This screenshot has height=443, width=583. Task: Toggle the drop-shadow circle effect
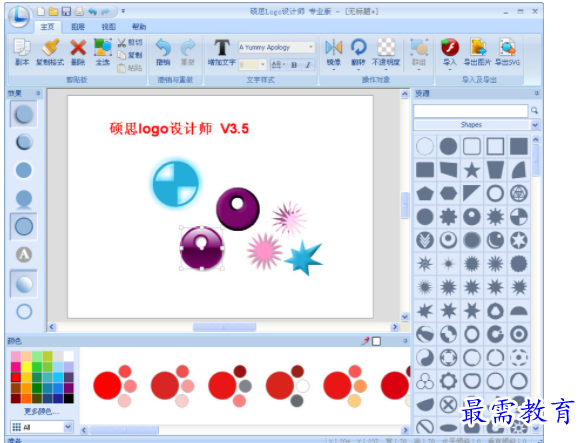pos(24,142)
